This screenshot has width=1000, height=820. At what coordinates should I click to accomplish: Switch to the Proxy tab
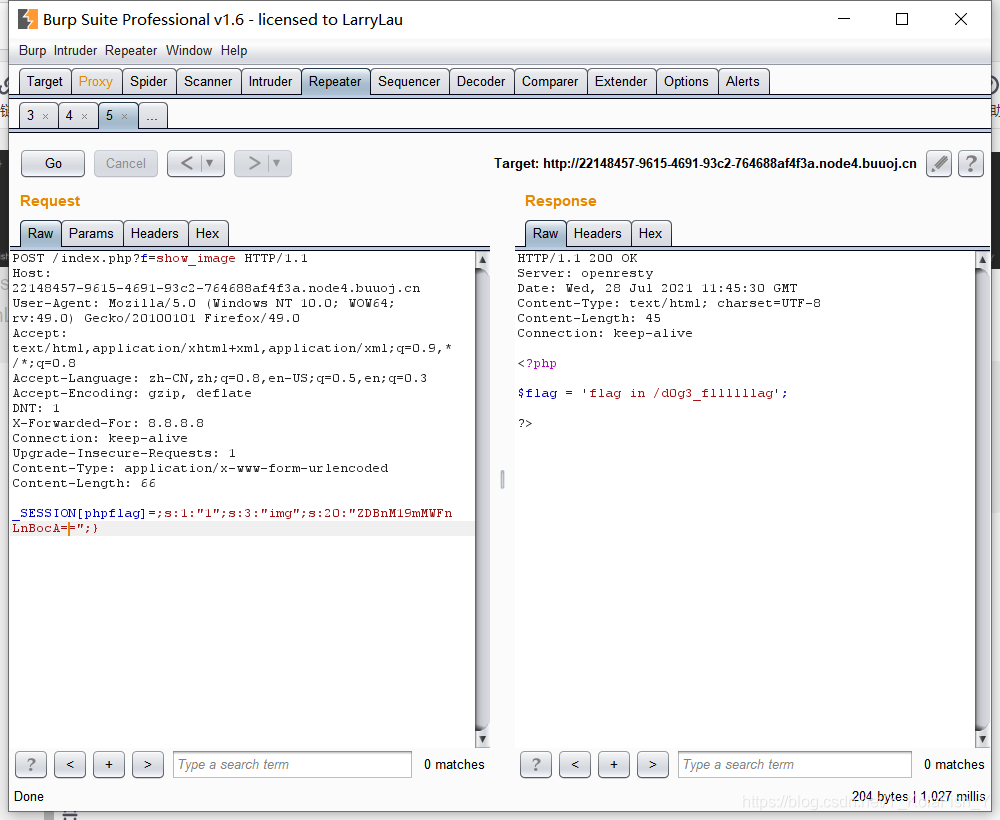pos(96,82)
